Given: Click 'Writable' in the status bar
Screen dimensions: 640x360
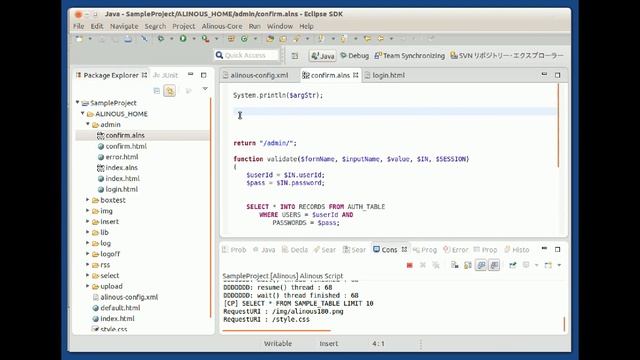Looking at the screenshot, I should 278,344.
